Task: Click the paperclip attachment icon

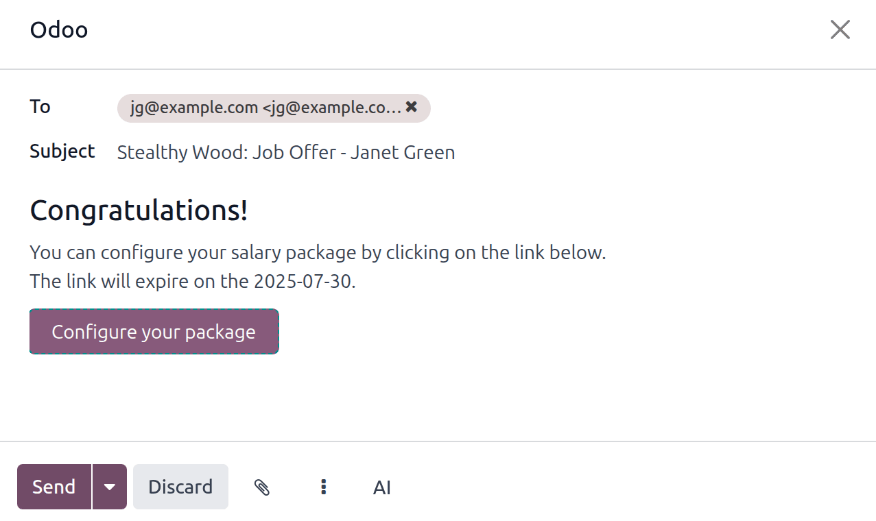Action: (262, 487)
